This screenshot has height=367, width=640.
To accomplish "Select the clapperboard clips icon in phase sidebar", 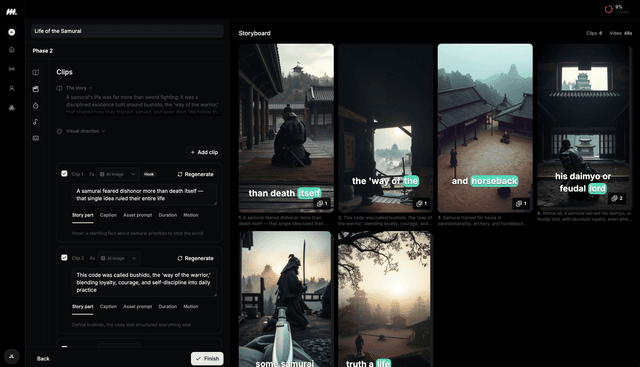I will click(36, 89).
